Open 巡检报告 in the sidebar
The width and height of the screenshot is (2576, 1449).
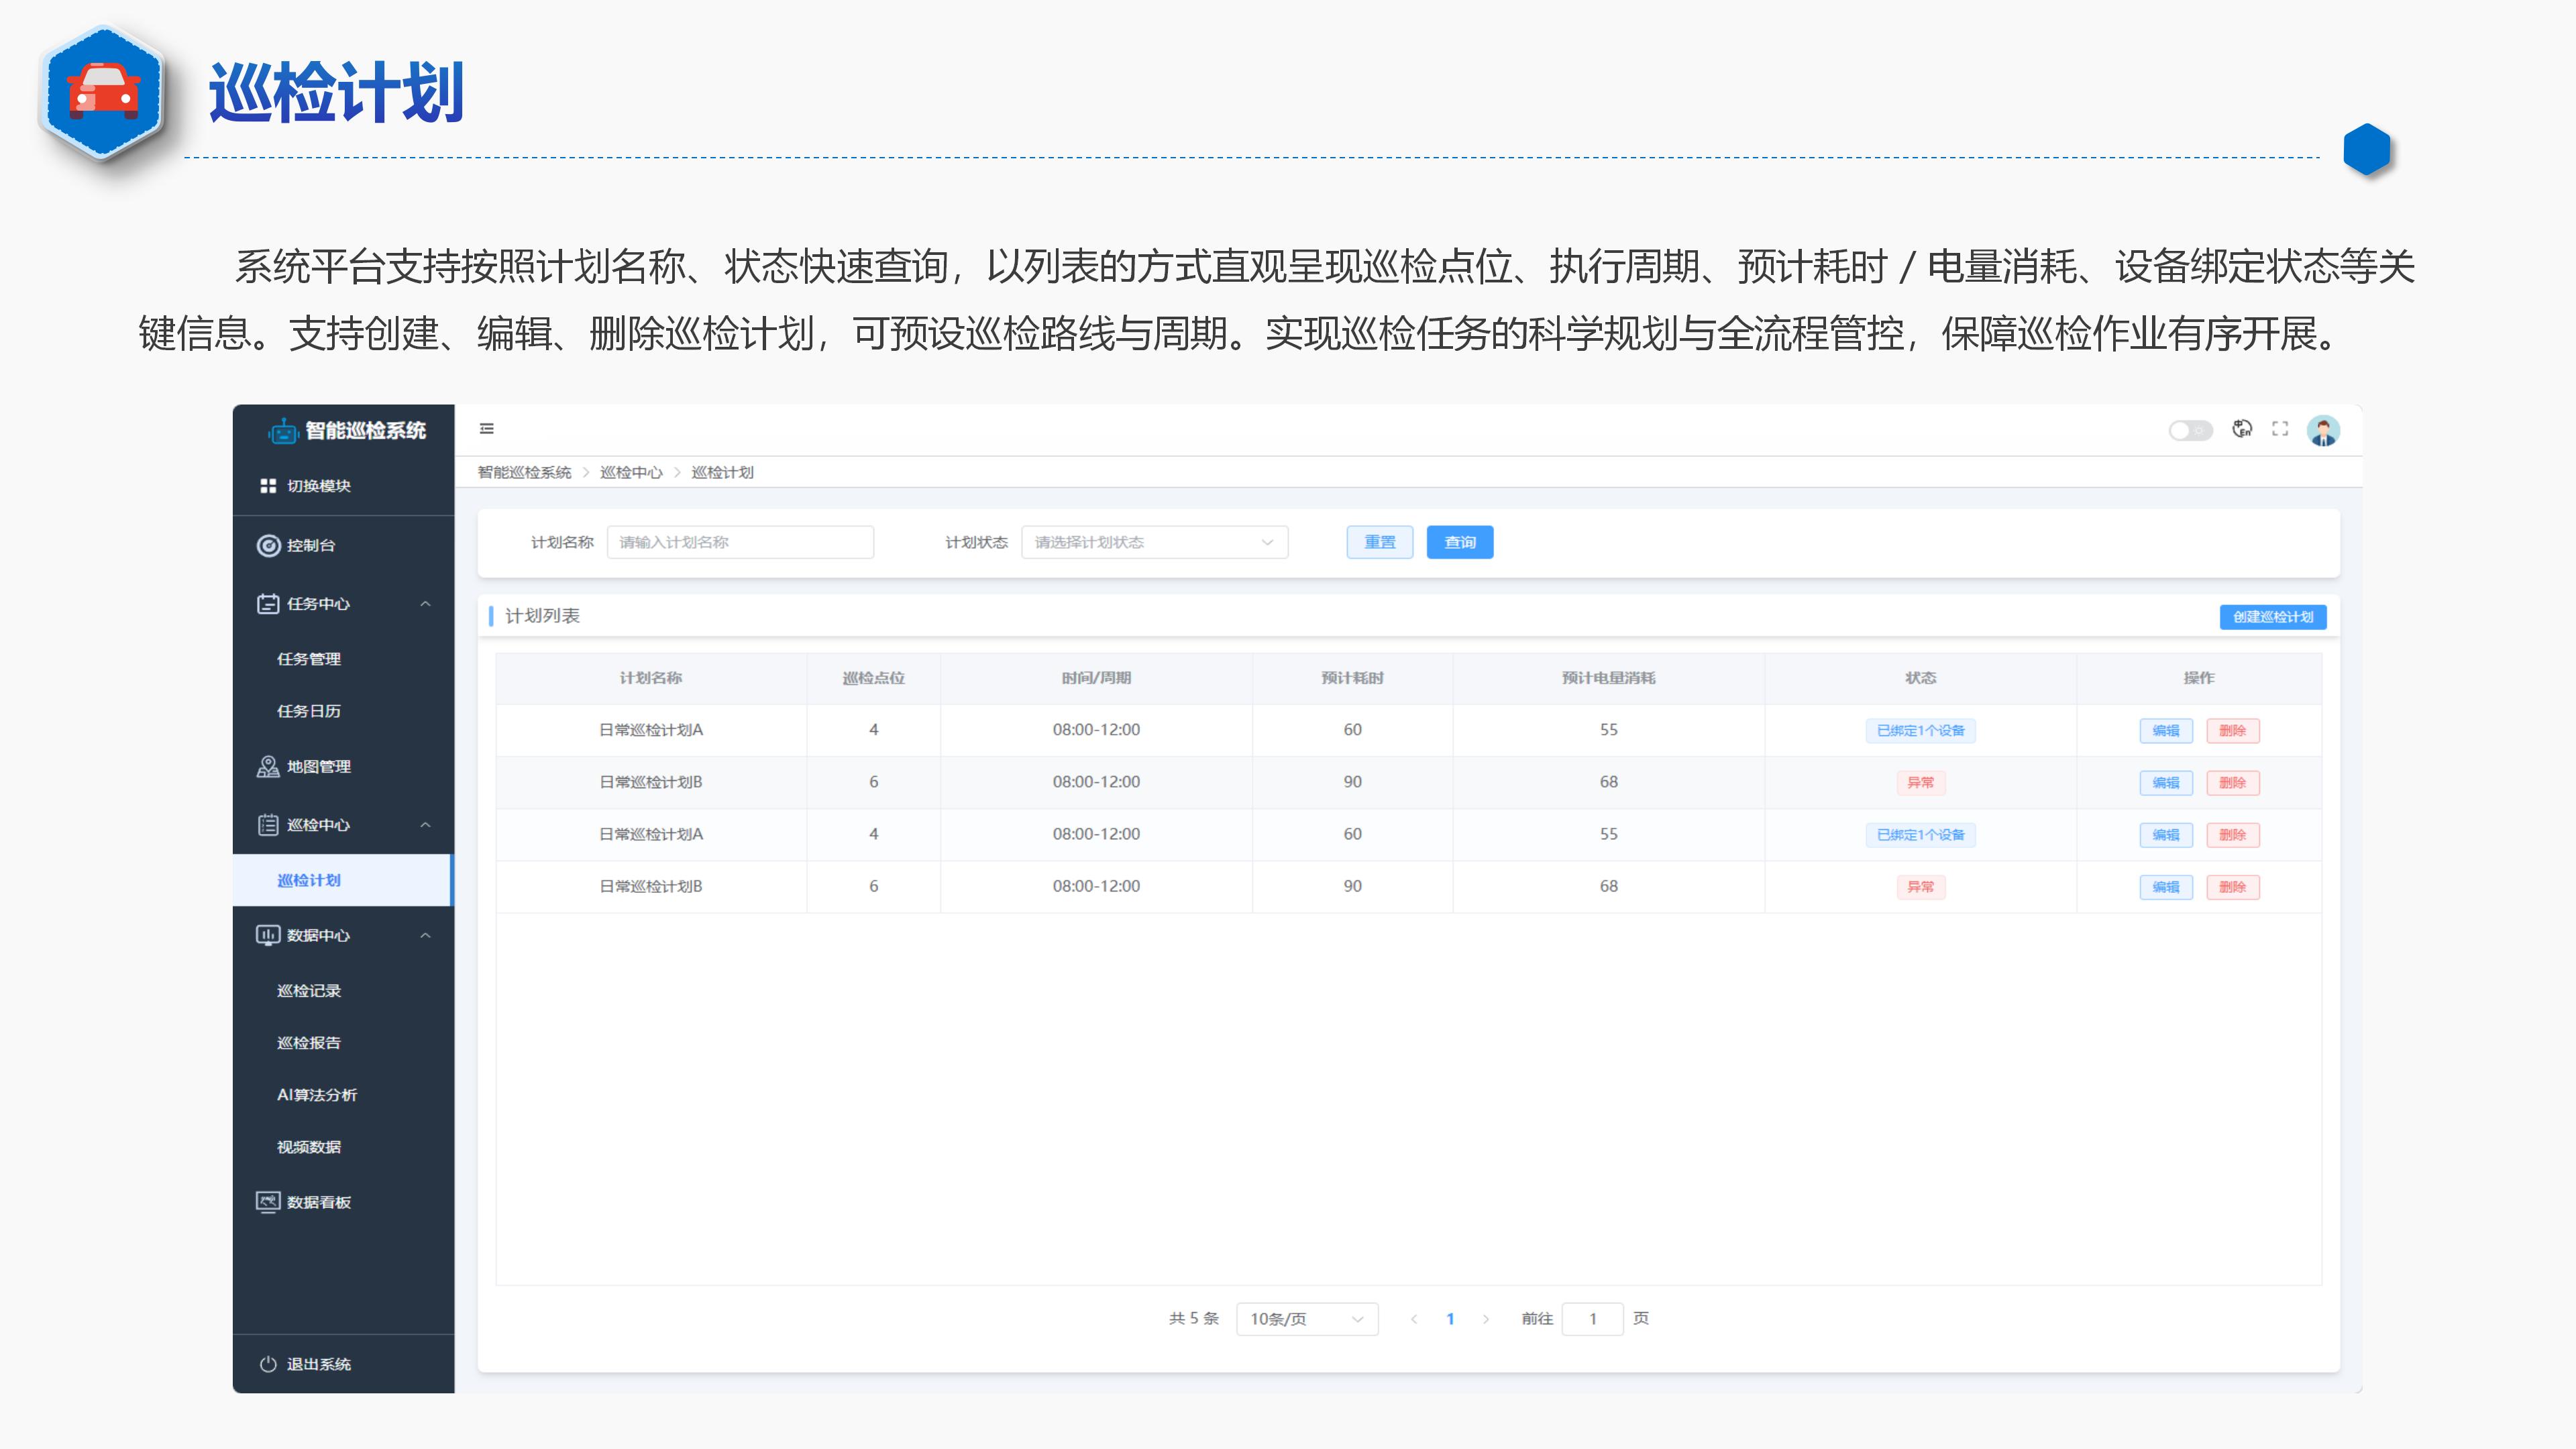coord(309,1043)
